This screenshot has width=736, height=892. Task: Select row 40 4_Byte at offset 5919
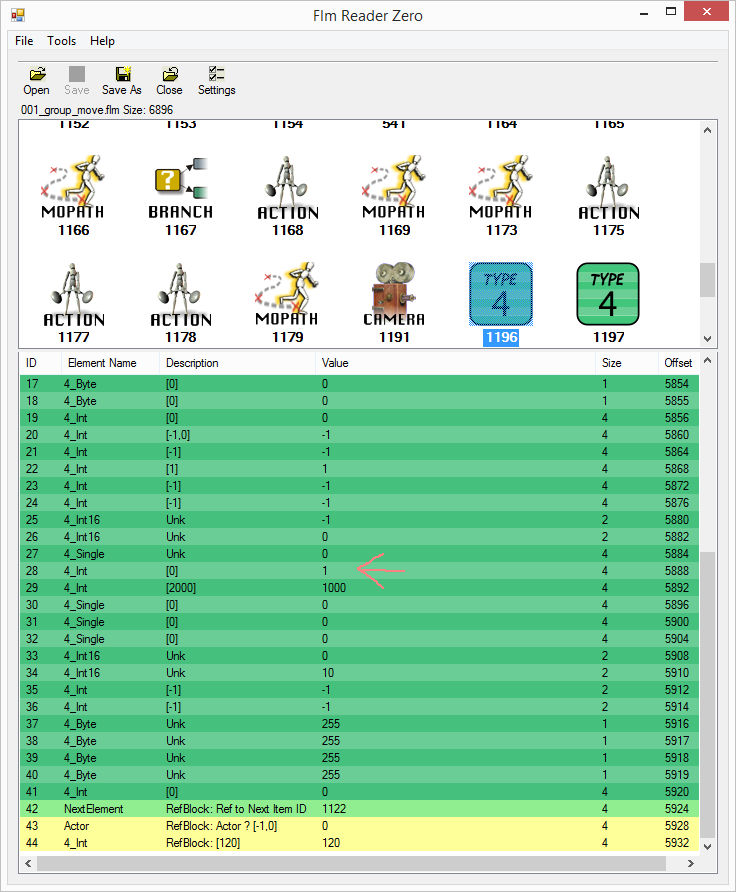359,775
